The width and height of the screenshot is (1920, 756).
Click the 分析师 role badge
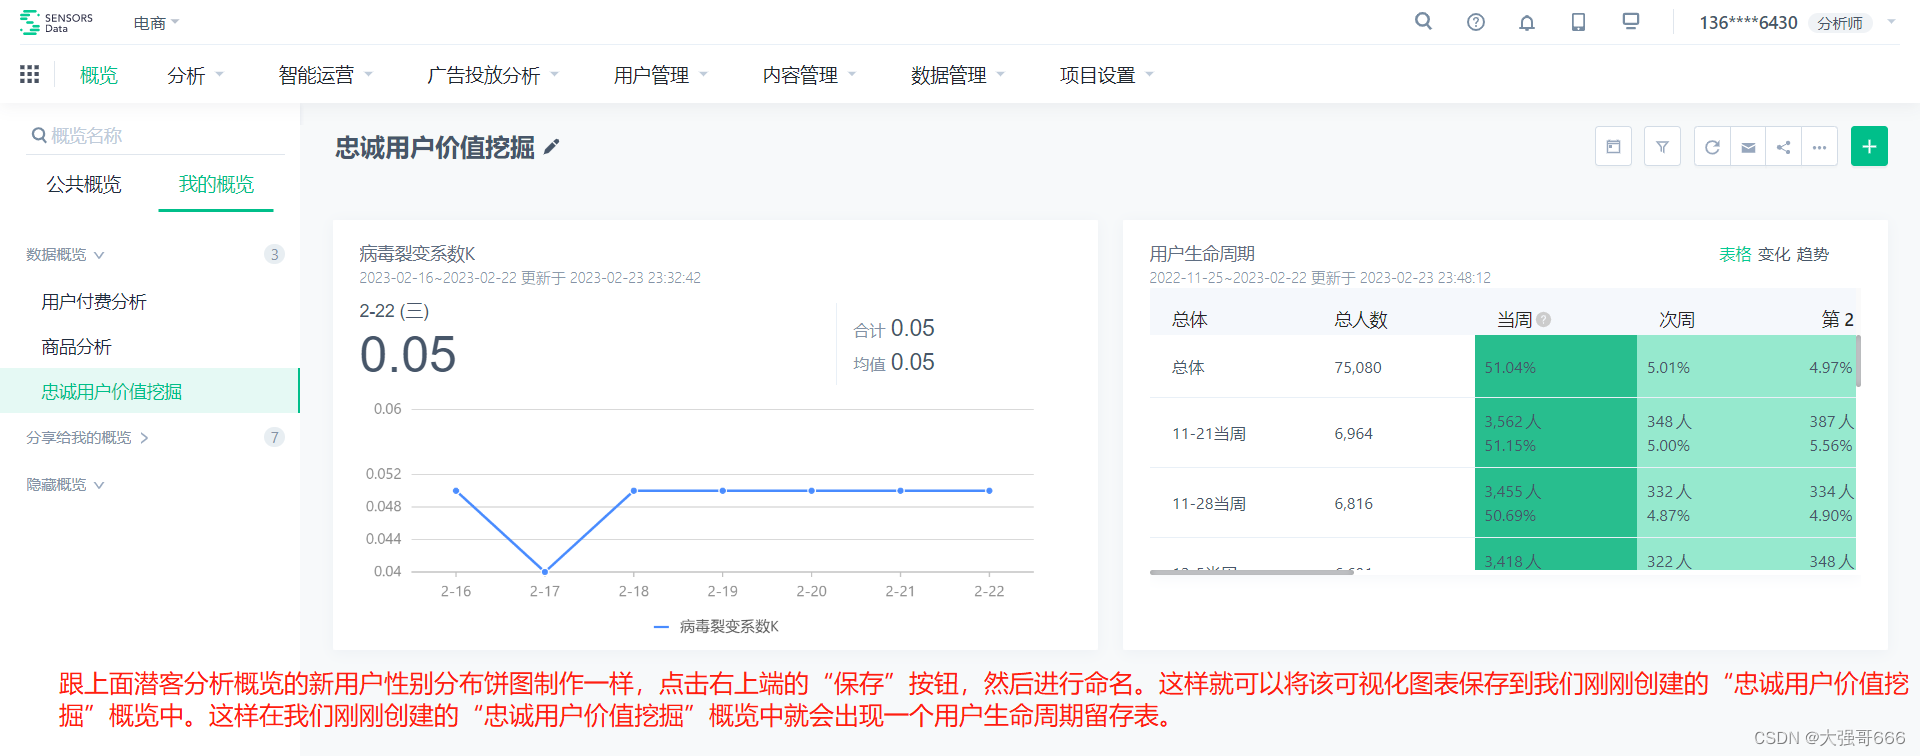1840,23
